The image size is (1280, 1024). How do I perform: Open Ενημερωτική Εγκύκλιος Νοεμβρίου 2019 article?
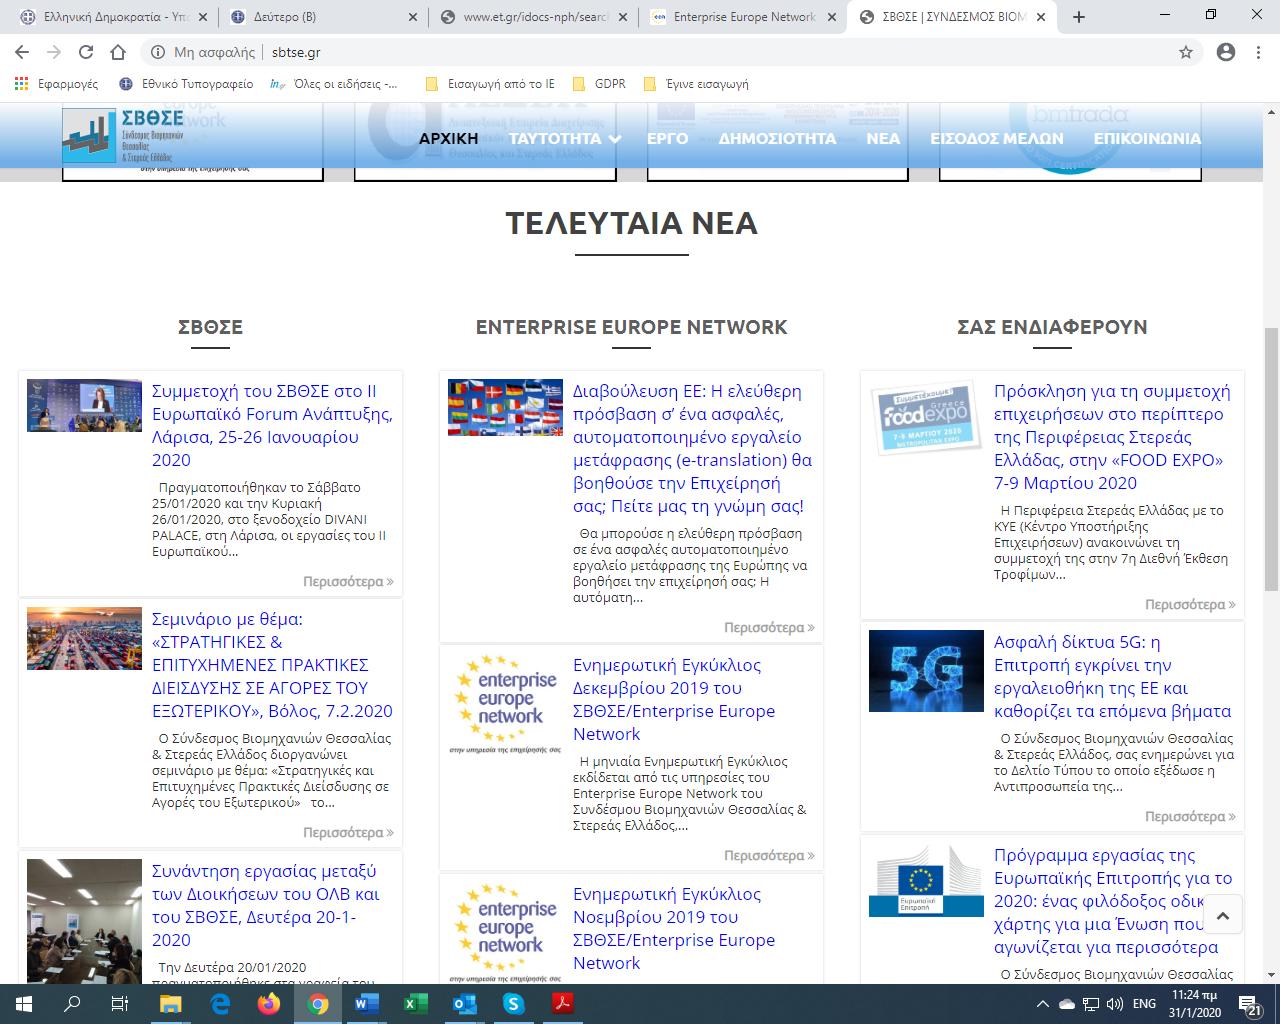click(674, 928)
